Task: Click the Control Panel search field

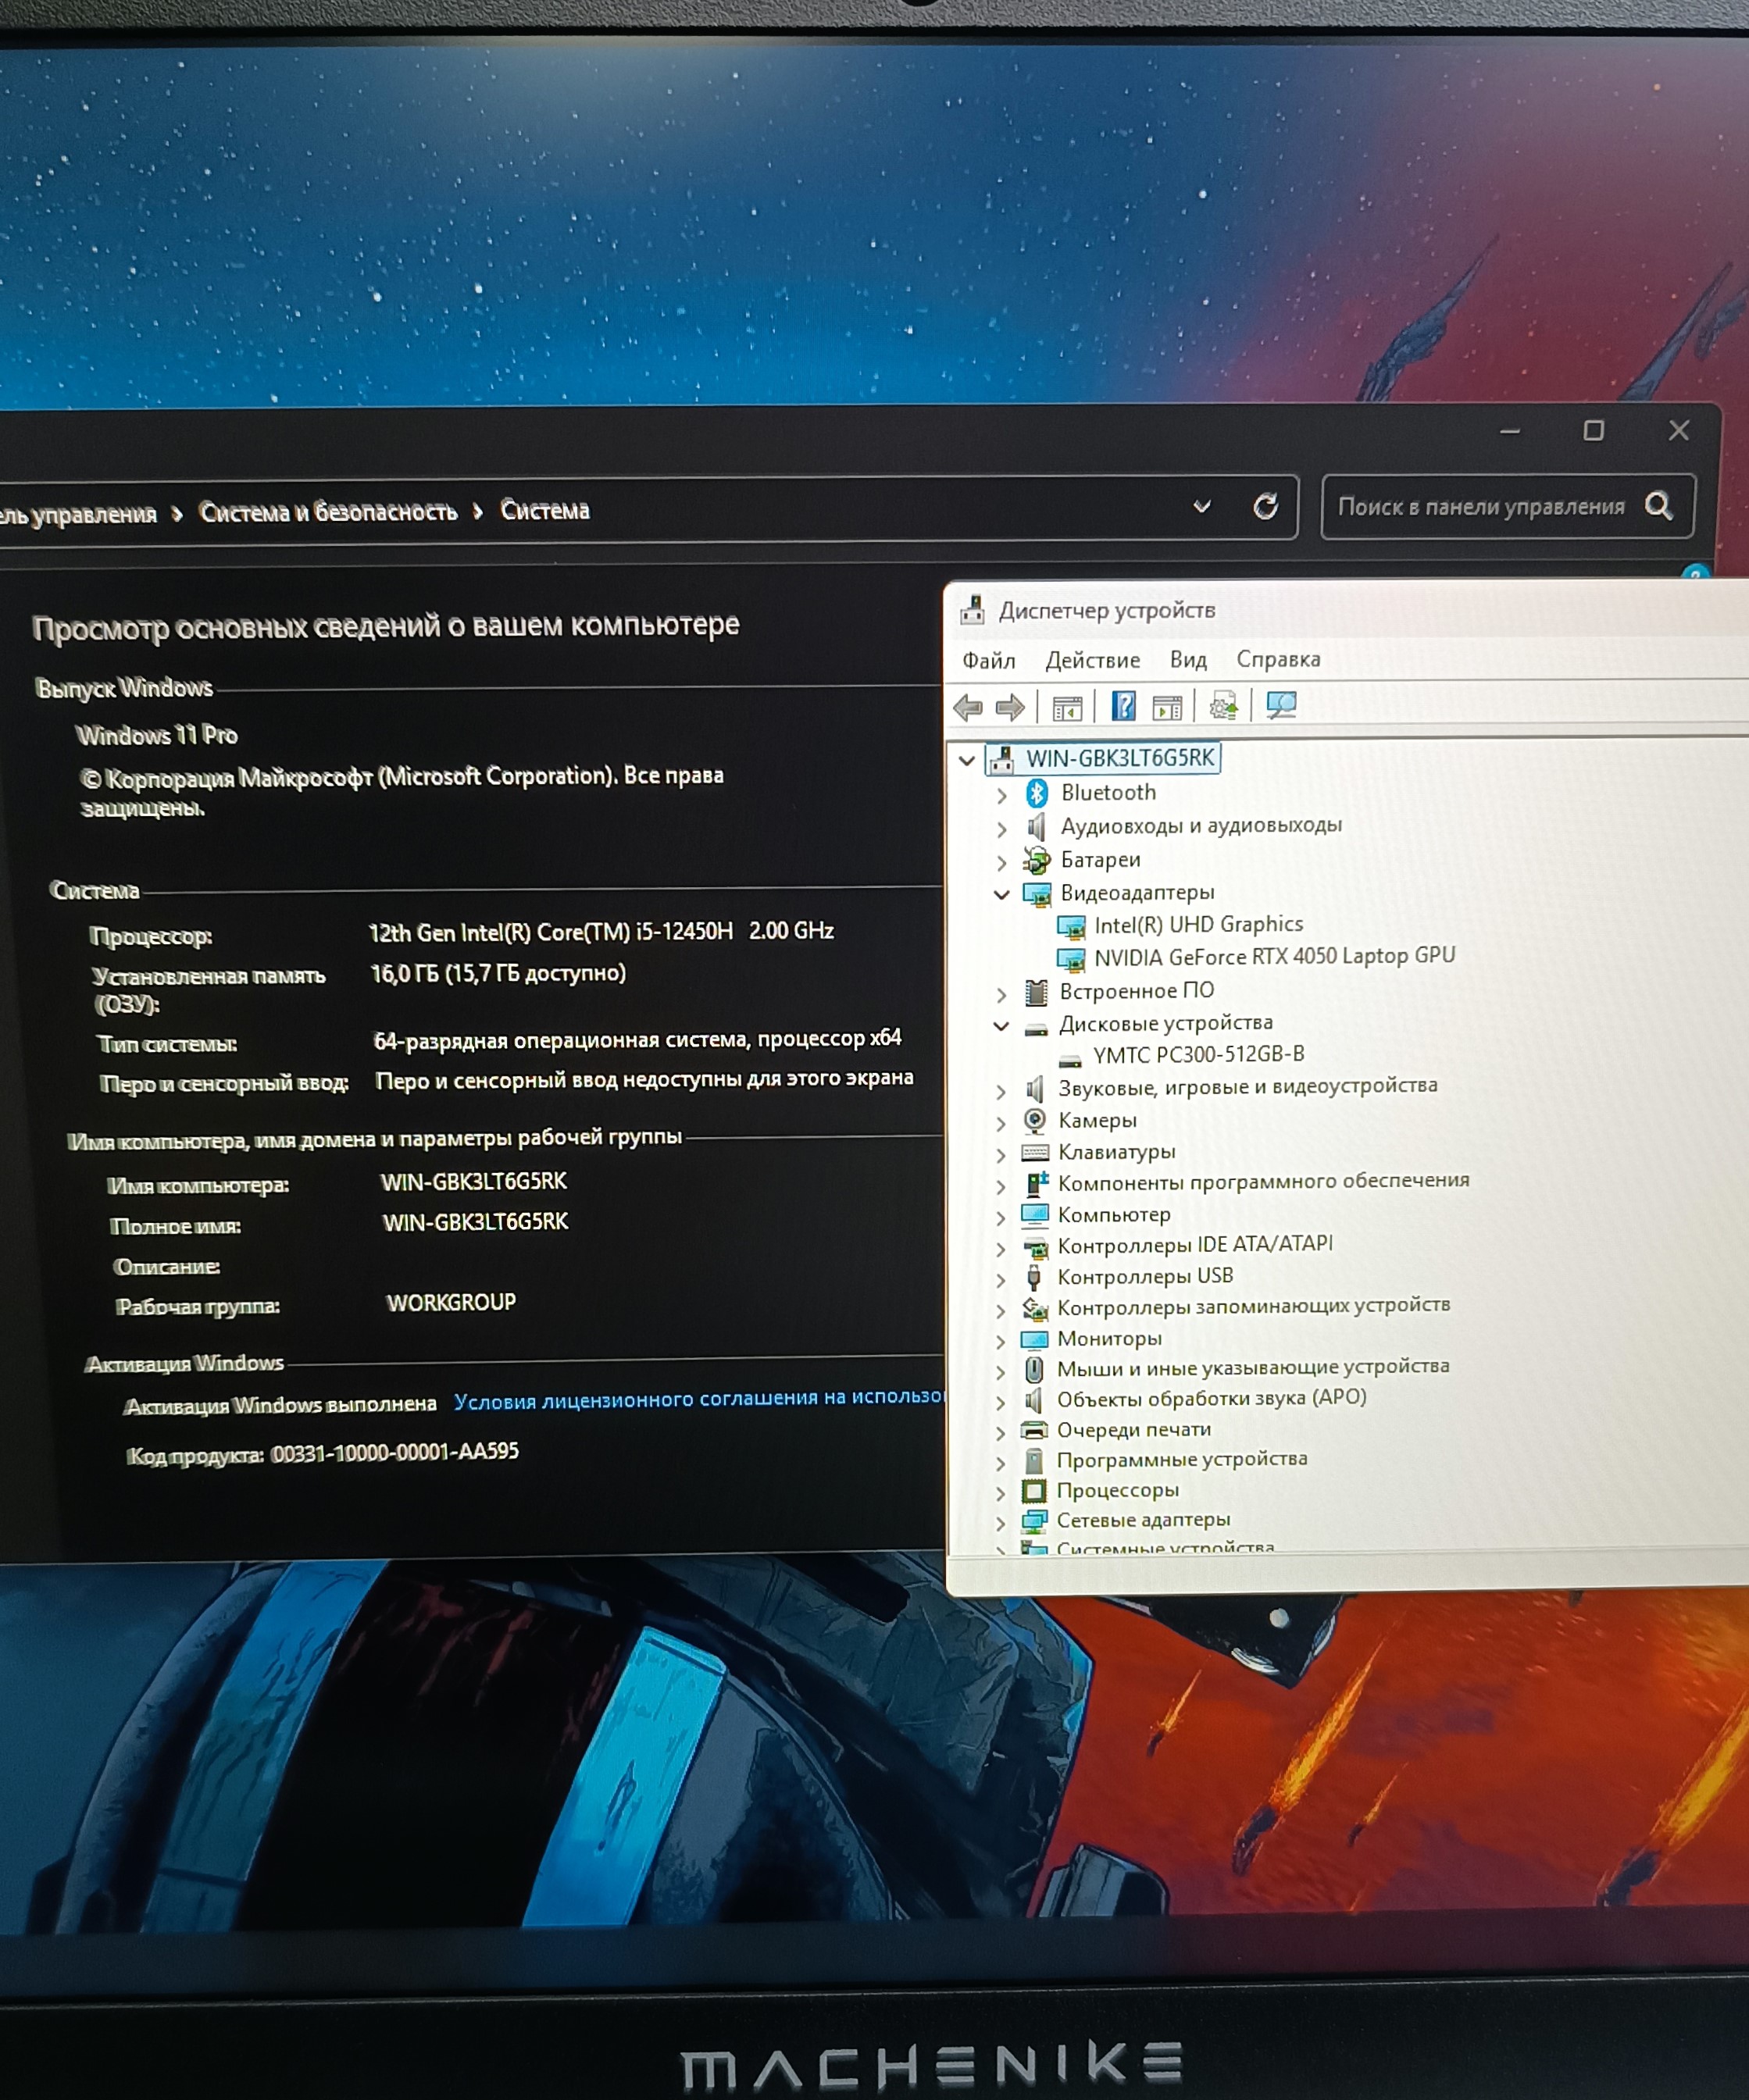Action: point(1507,506)
